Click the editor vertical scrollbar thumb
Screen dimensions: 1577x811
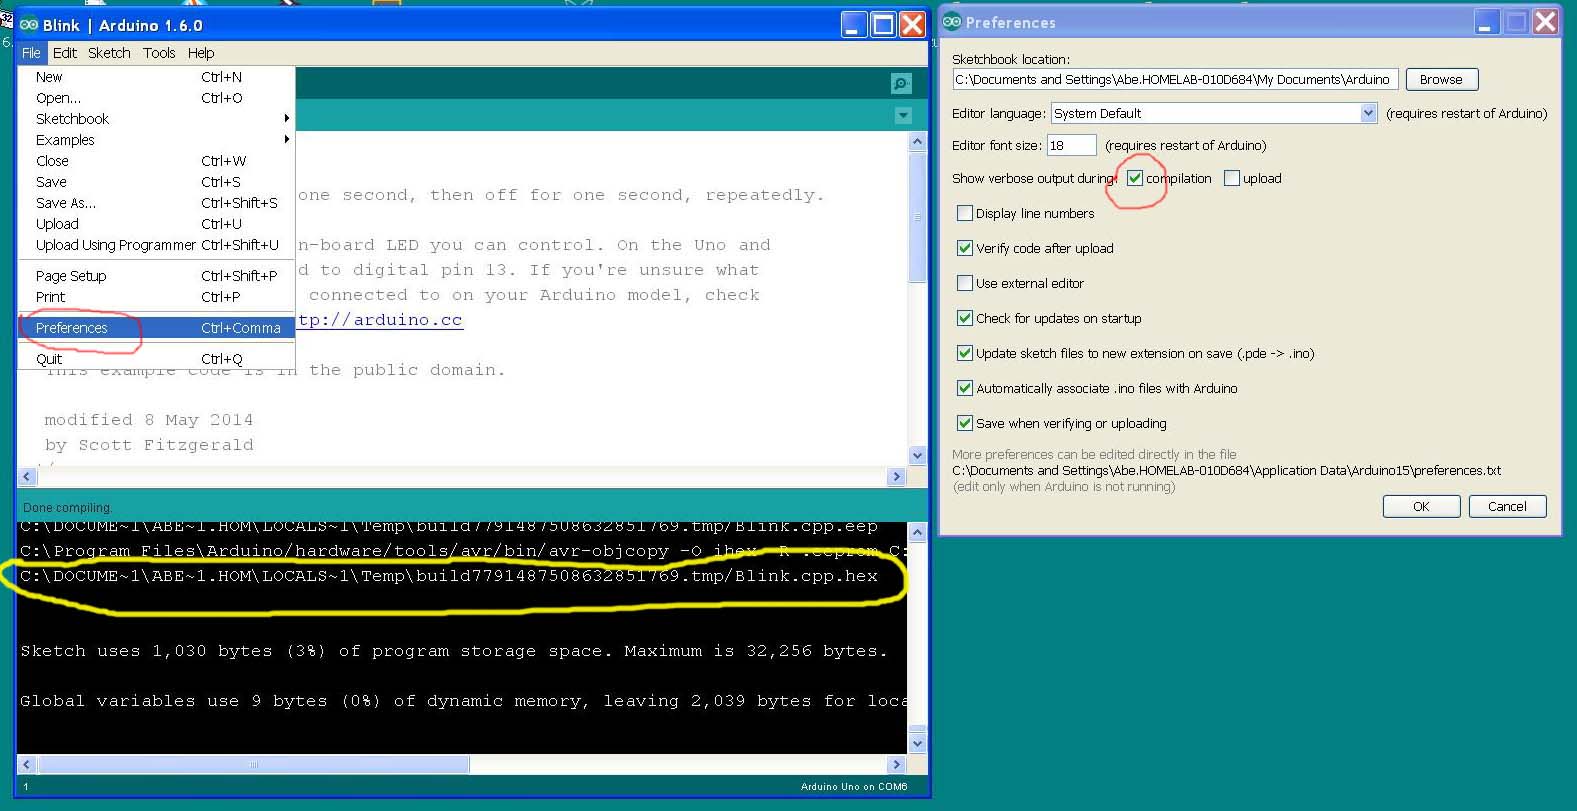click(918, 217)
